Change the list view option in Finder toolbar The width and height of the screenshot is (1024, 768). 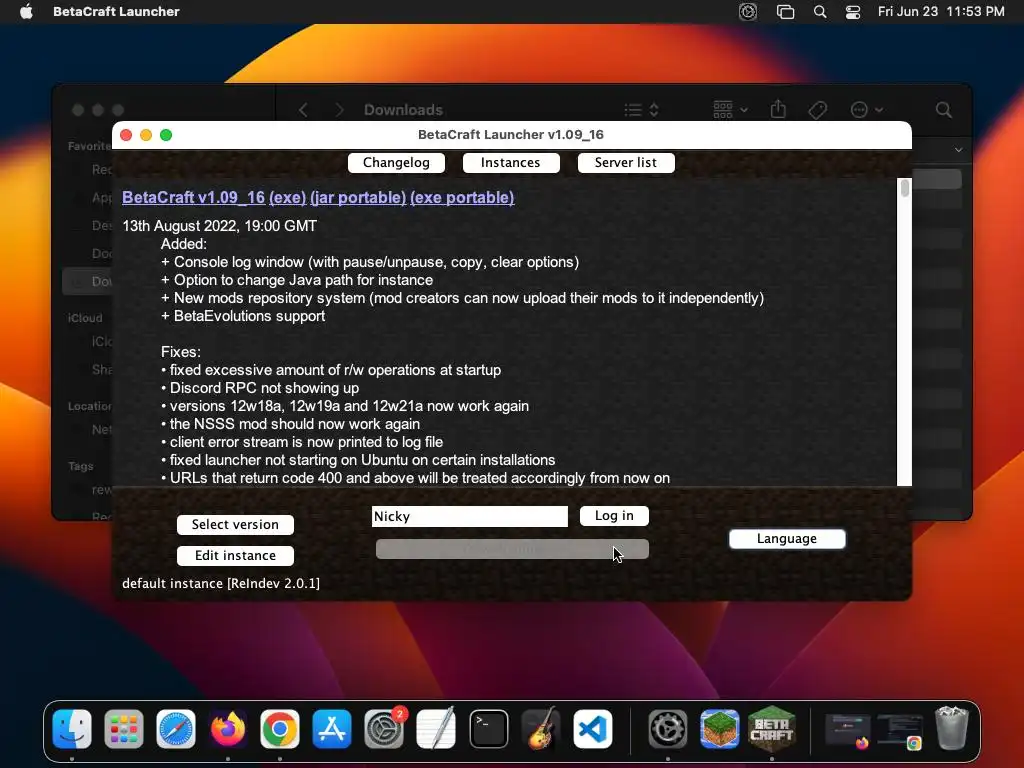641,110
